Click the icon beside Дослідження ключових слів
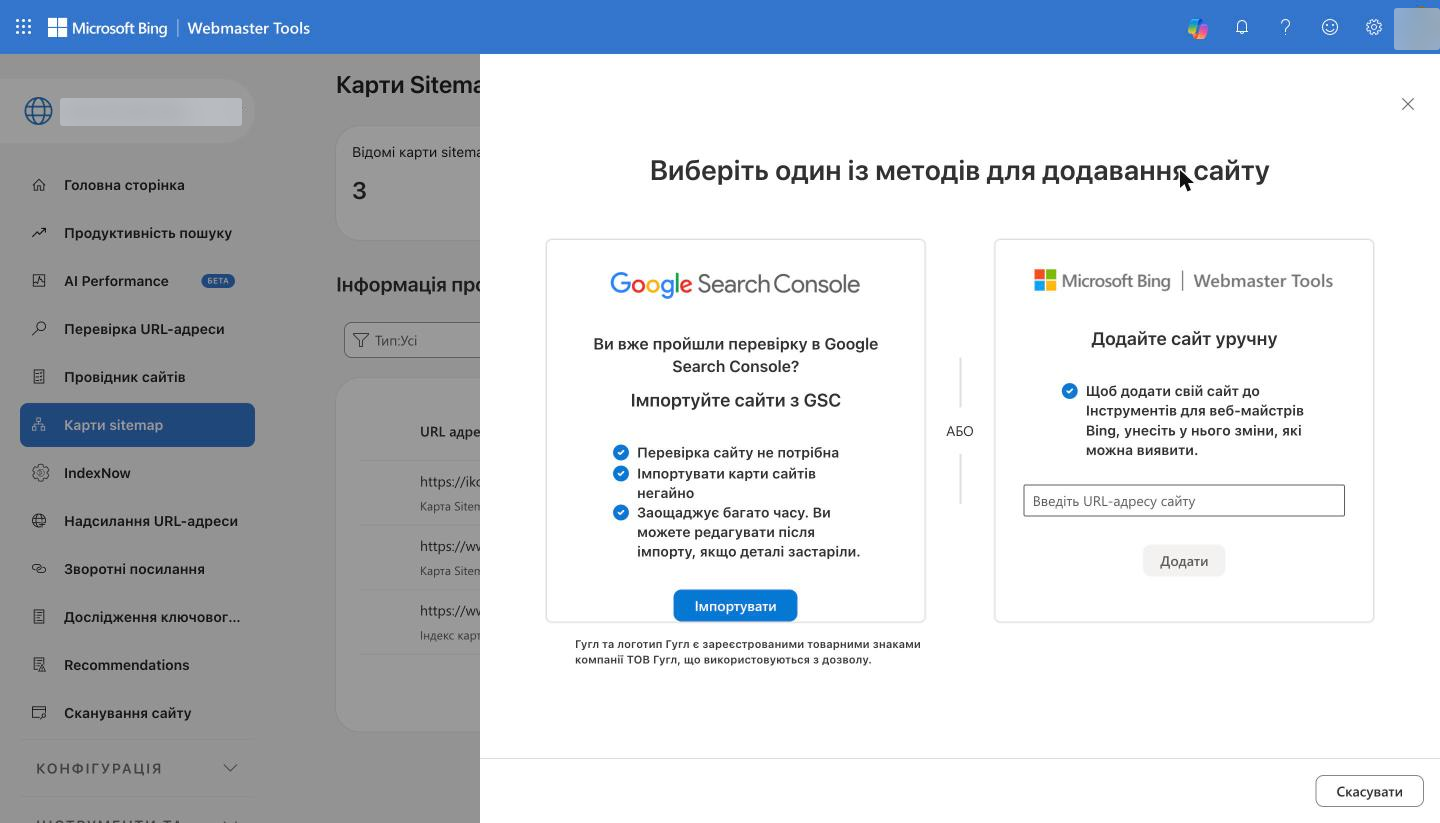1440x823 pixels. pyautogui.click(x=39, y=616)
